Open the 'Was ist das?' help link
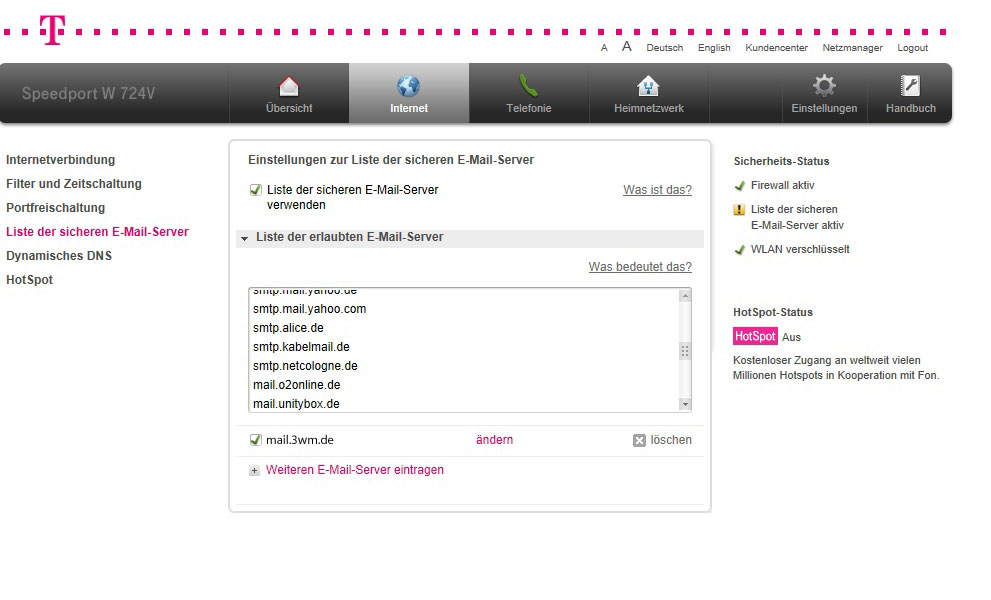Image resolution: width=991 pixels, height=600 pixels. pyautogui.click(x=657, y=190)
